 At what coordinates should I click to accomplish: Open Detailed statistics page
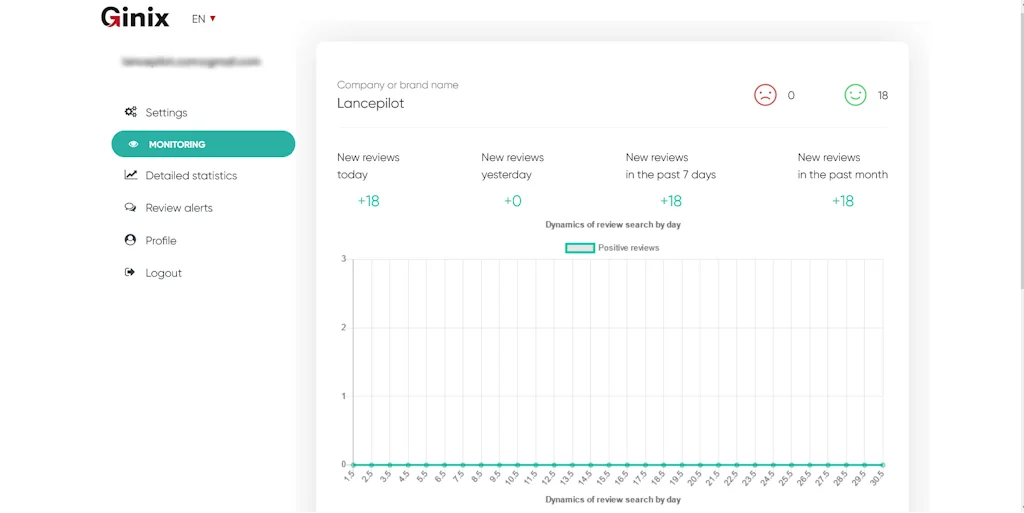[191, 176]
